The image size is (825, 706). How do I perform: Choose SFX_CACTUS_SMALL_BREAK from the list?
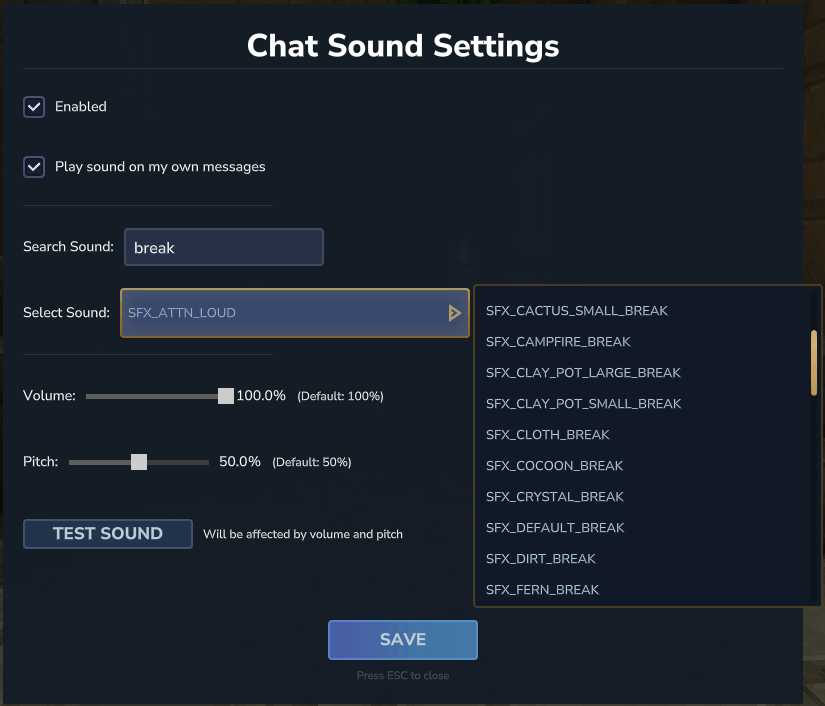577,311
